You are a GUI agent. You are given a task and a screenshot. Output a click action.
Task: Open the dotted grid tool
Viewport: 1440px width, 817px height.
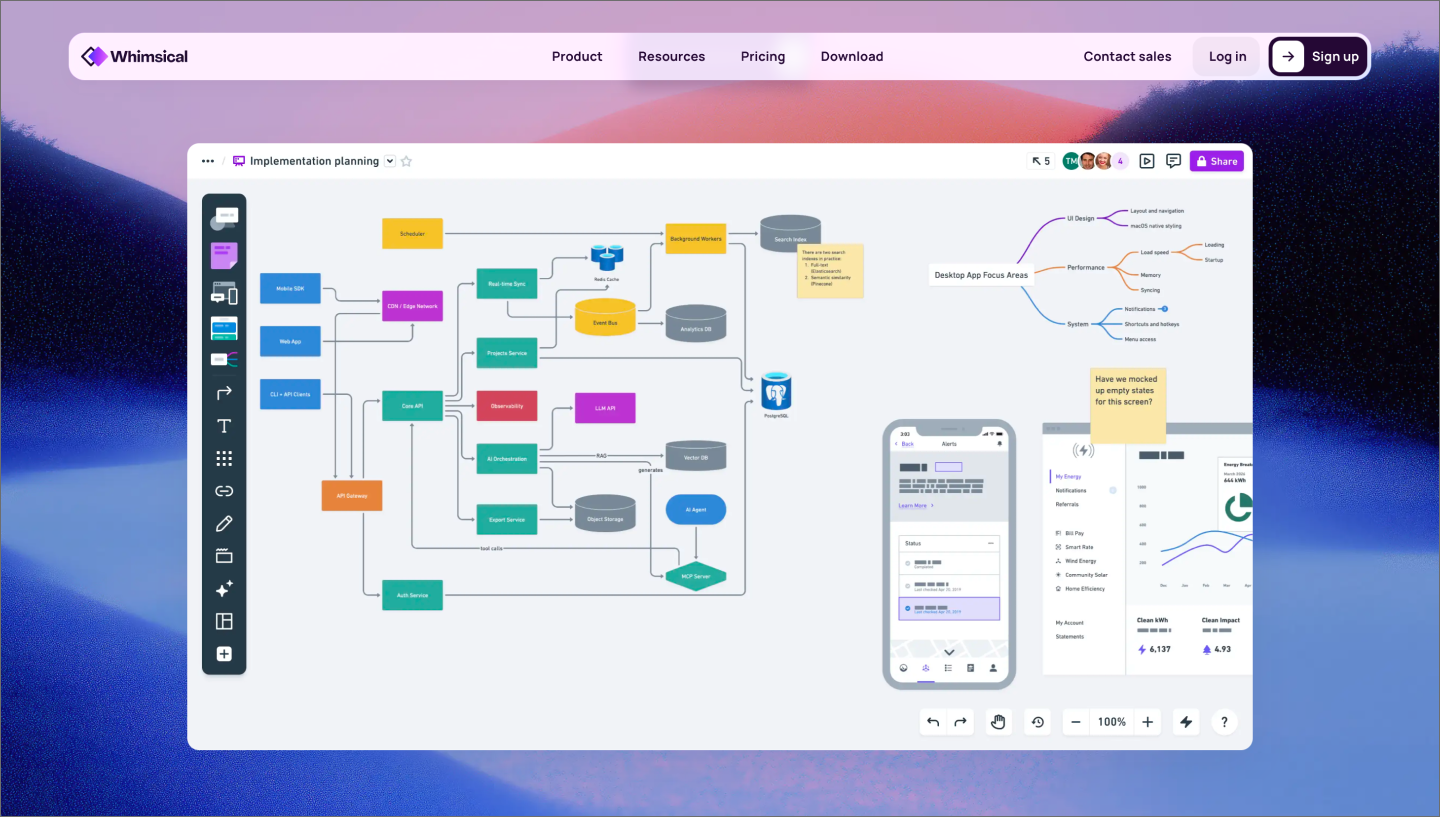pyautogui.click(x=224, y=458)
